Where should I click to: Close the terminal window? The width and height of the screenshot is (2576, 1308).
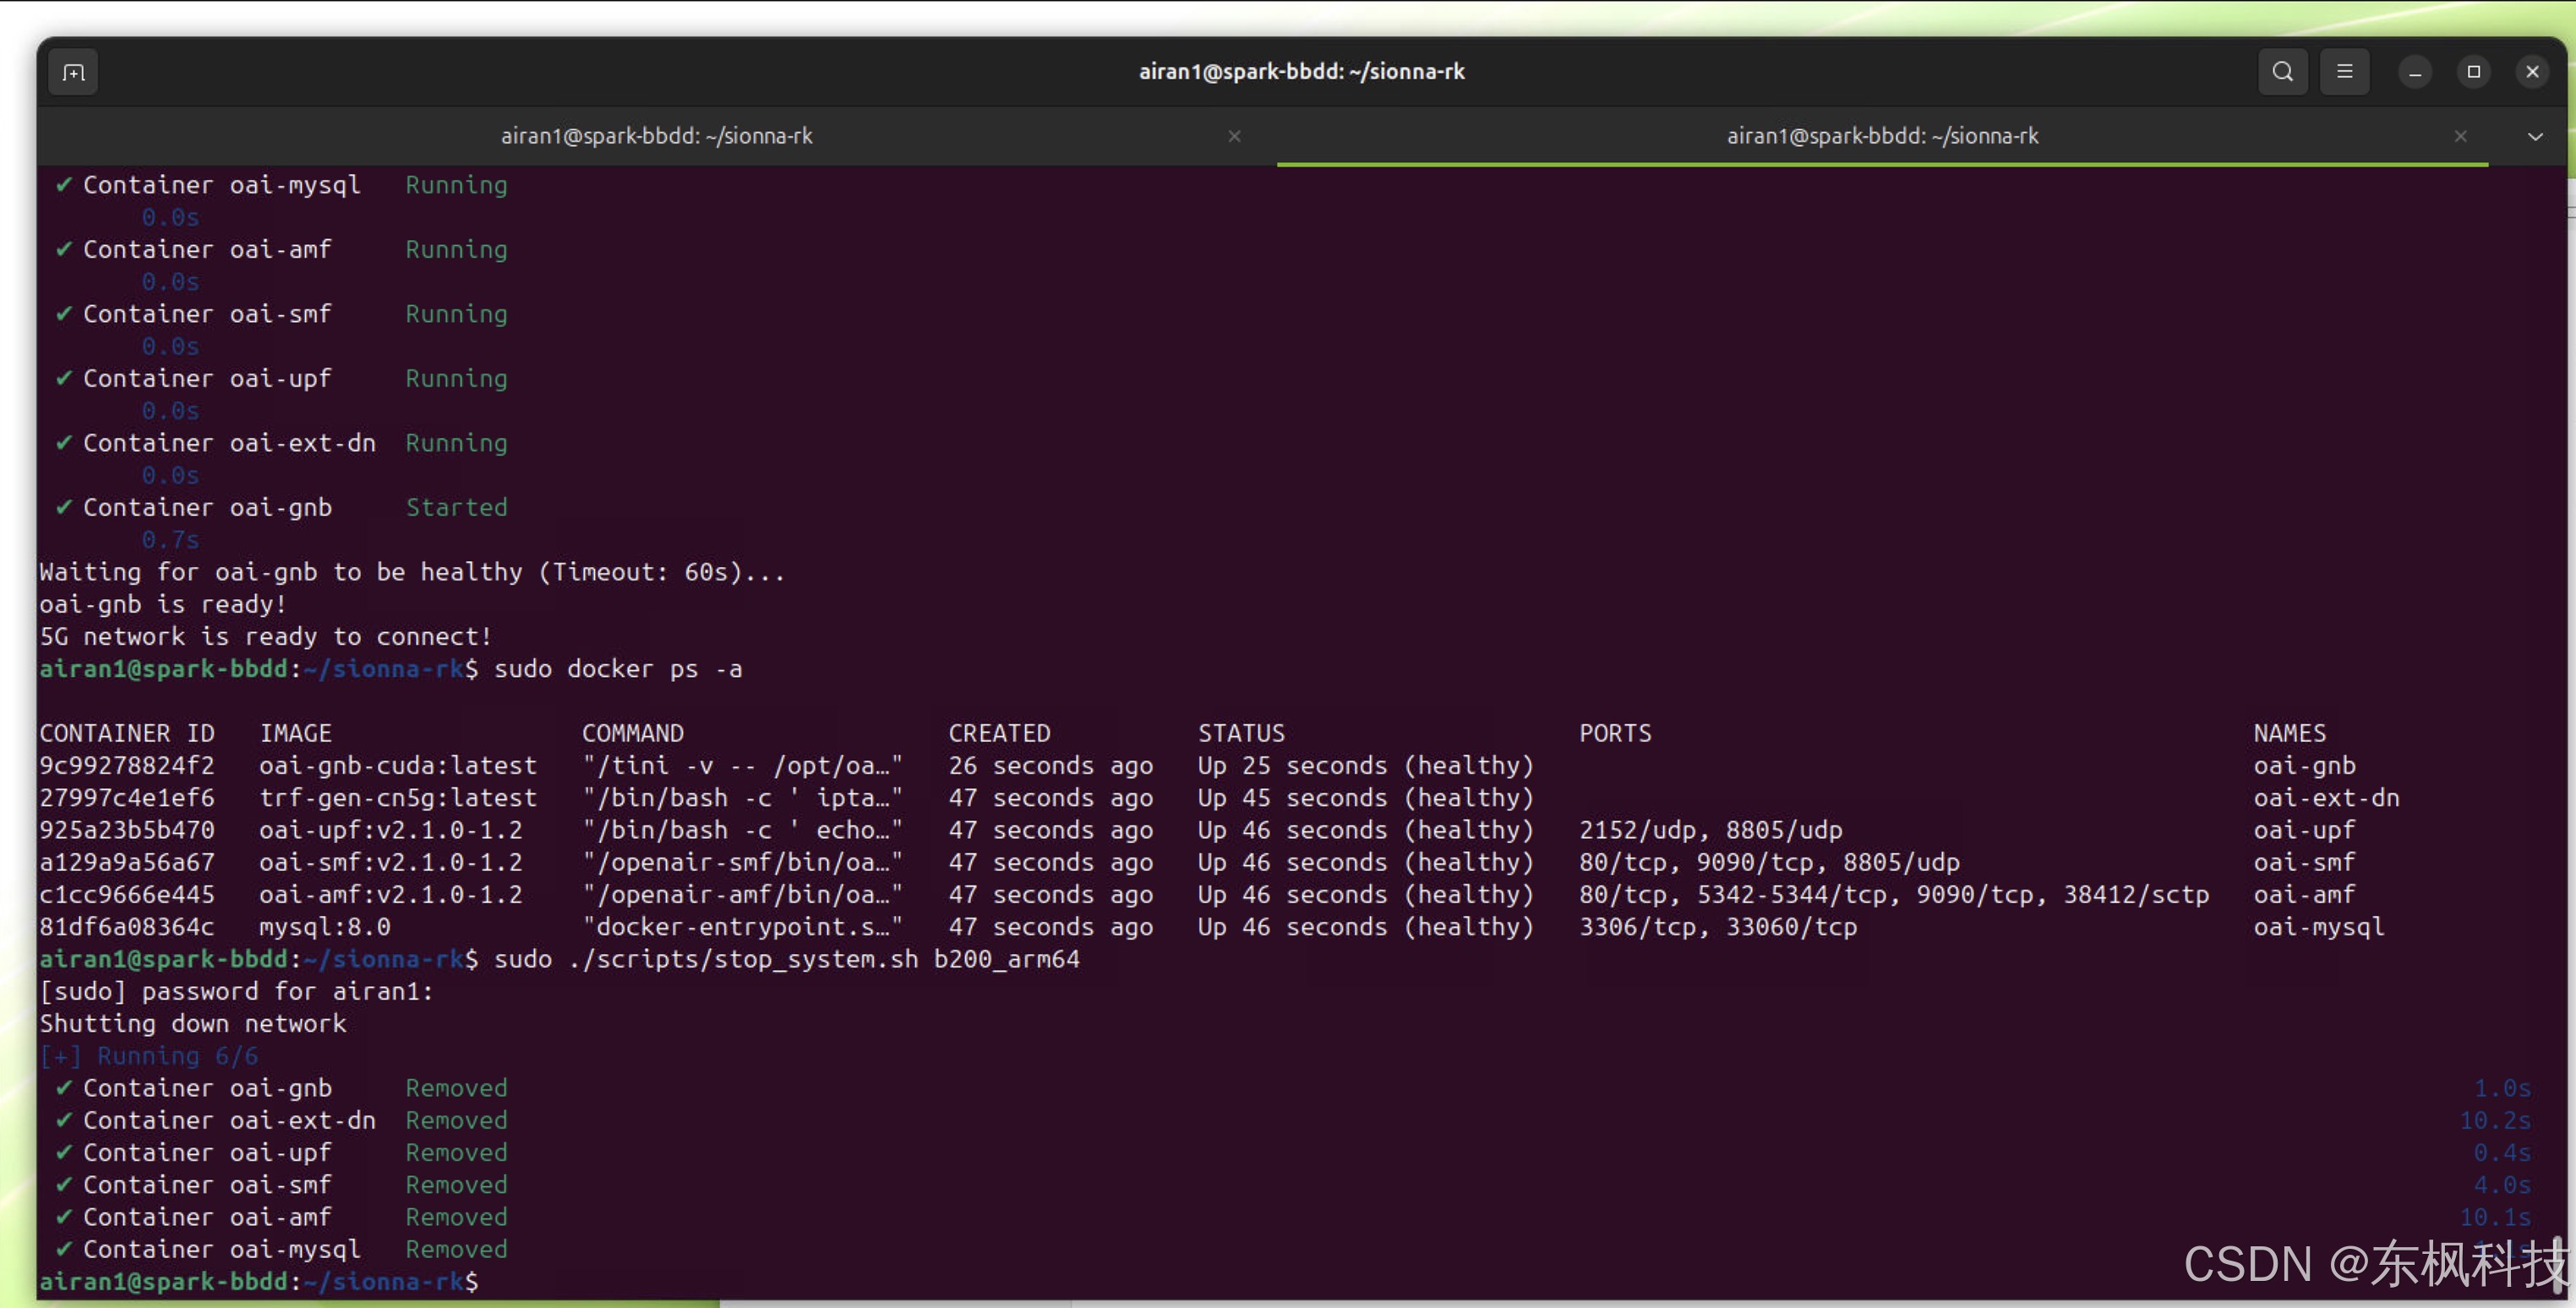(x=2532, y=72)
